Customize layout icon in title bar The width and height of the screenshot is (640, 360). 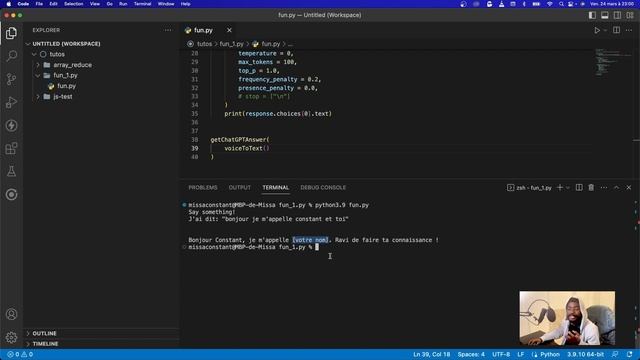coord(630,15)
